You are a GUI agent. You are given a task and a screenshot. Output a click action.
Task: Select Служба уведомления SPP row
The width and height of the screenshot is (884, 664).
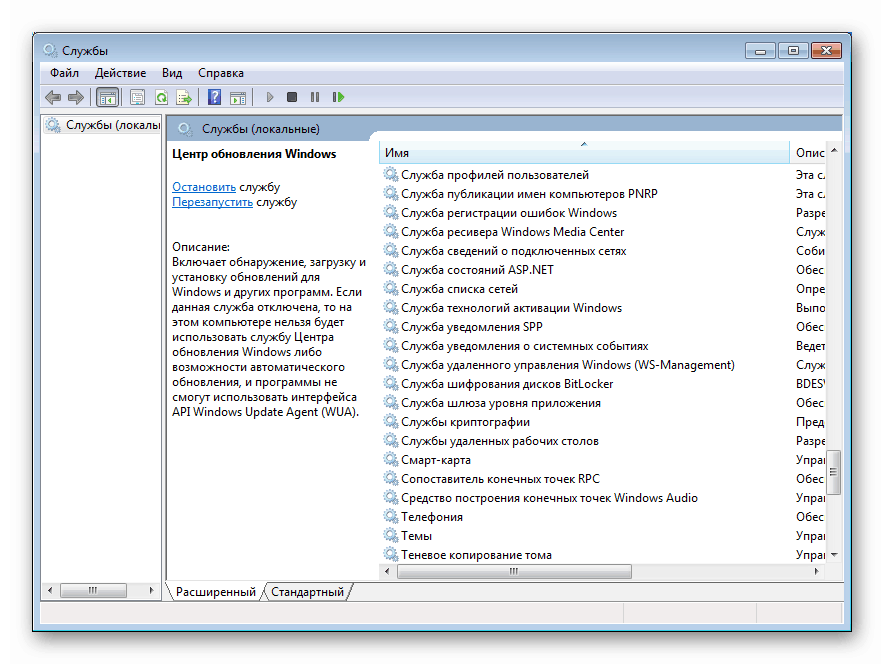[x=603, y=327]
